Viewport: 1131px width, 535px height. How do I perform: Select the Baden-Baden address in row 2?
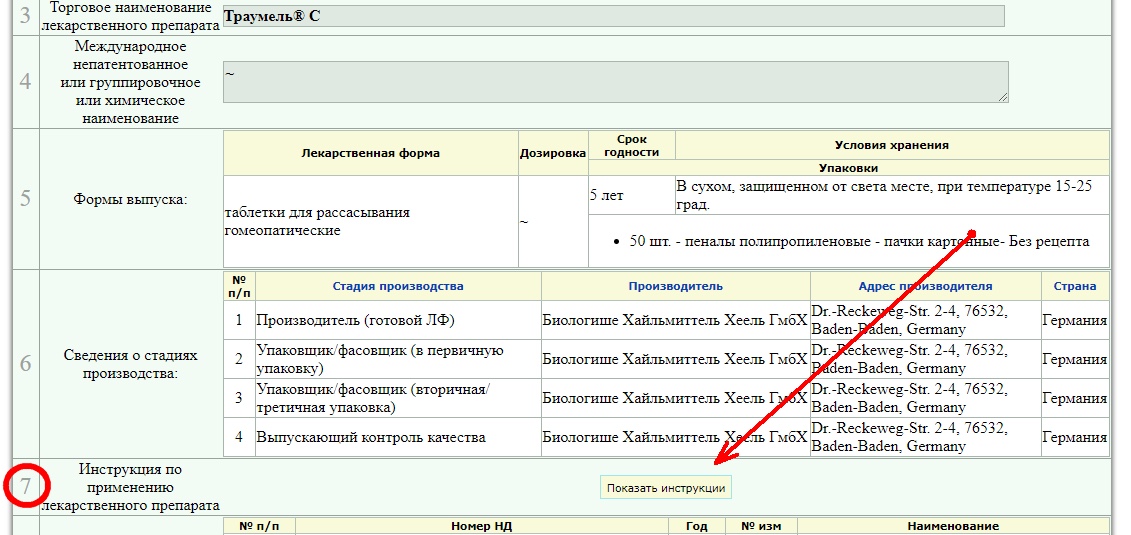tap(925, 359)
